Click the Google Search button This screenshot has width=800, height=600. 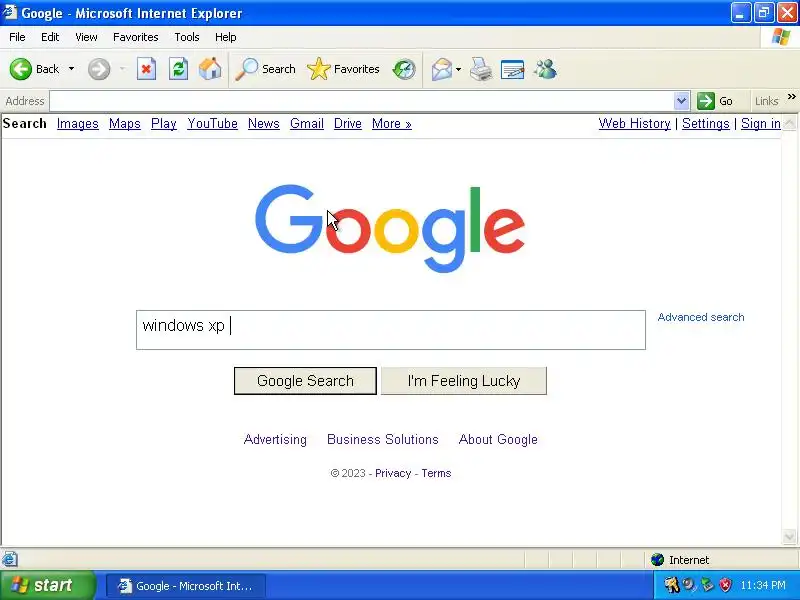pyautogui.click(x=305, y=381)
